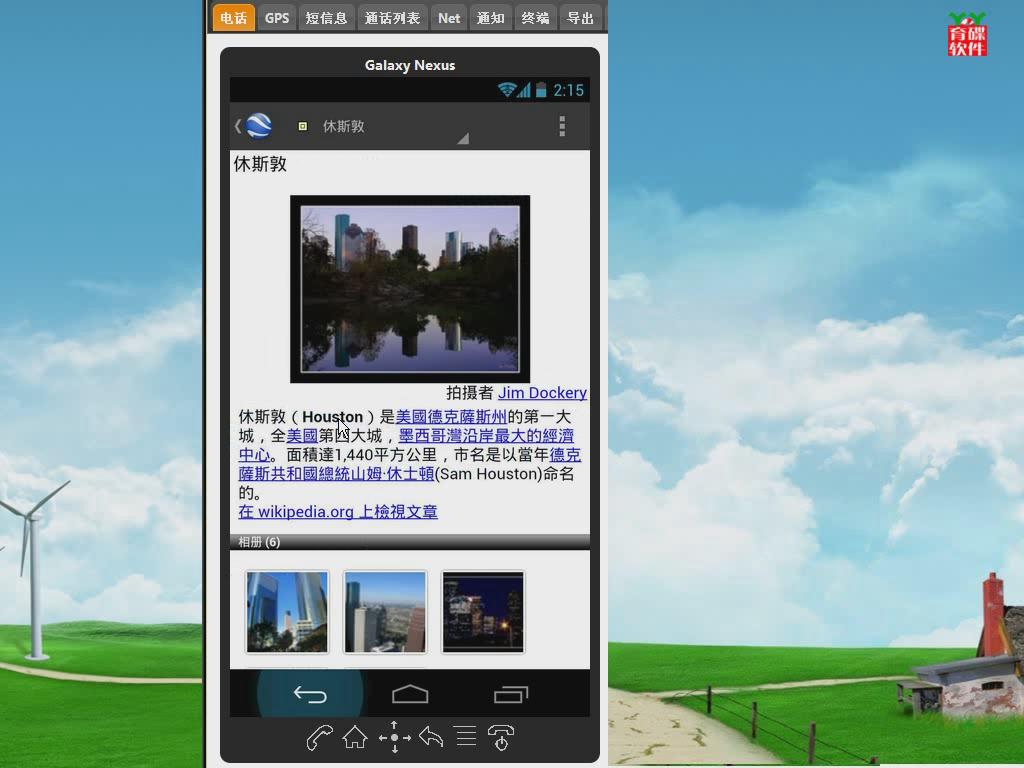Select the 终端 tab
Screen dimensions: 1024x768
point(536,18)
